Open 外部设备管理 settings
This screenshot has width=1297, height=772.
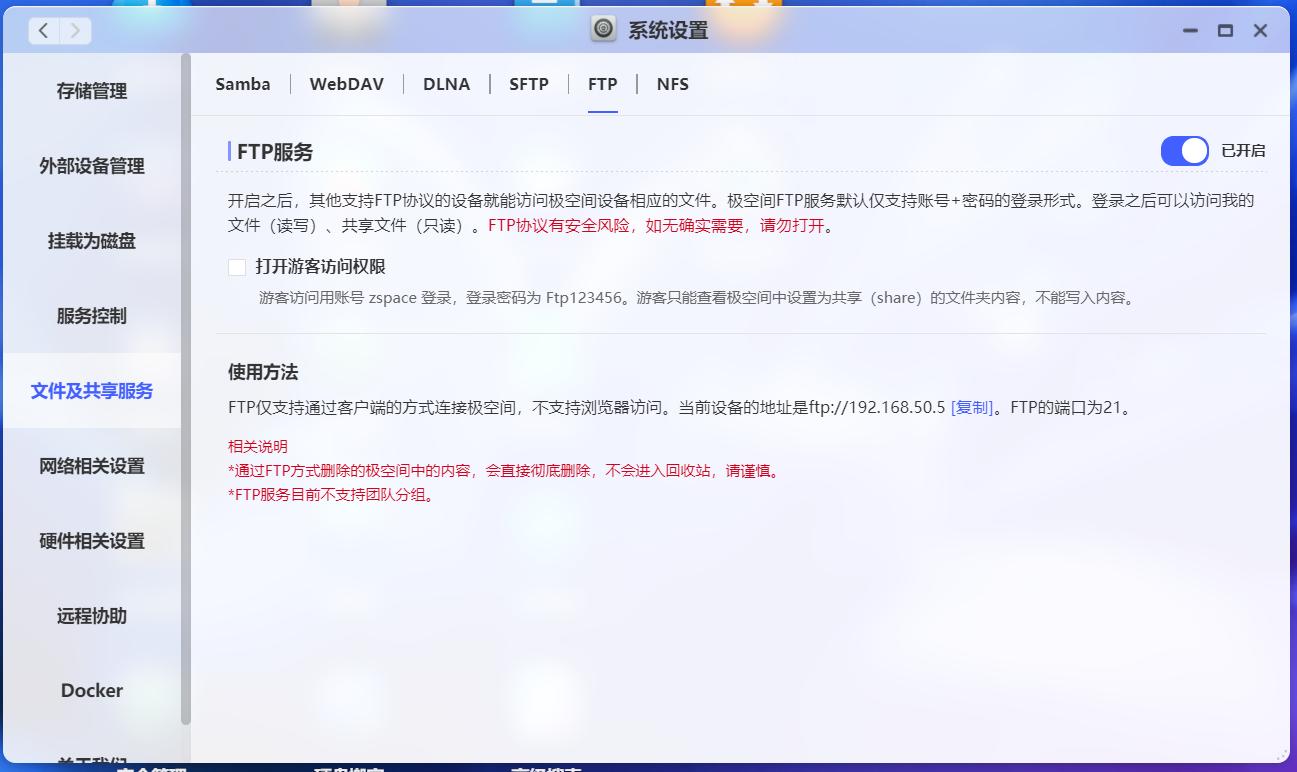91,166
